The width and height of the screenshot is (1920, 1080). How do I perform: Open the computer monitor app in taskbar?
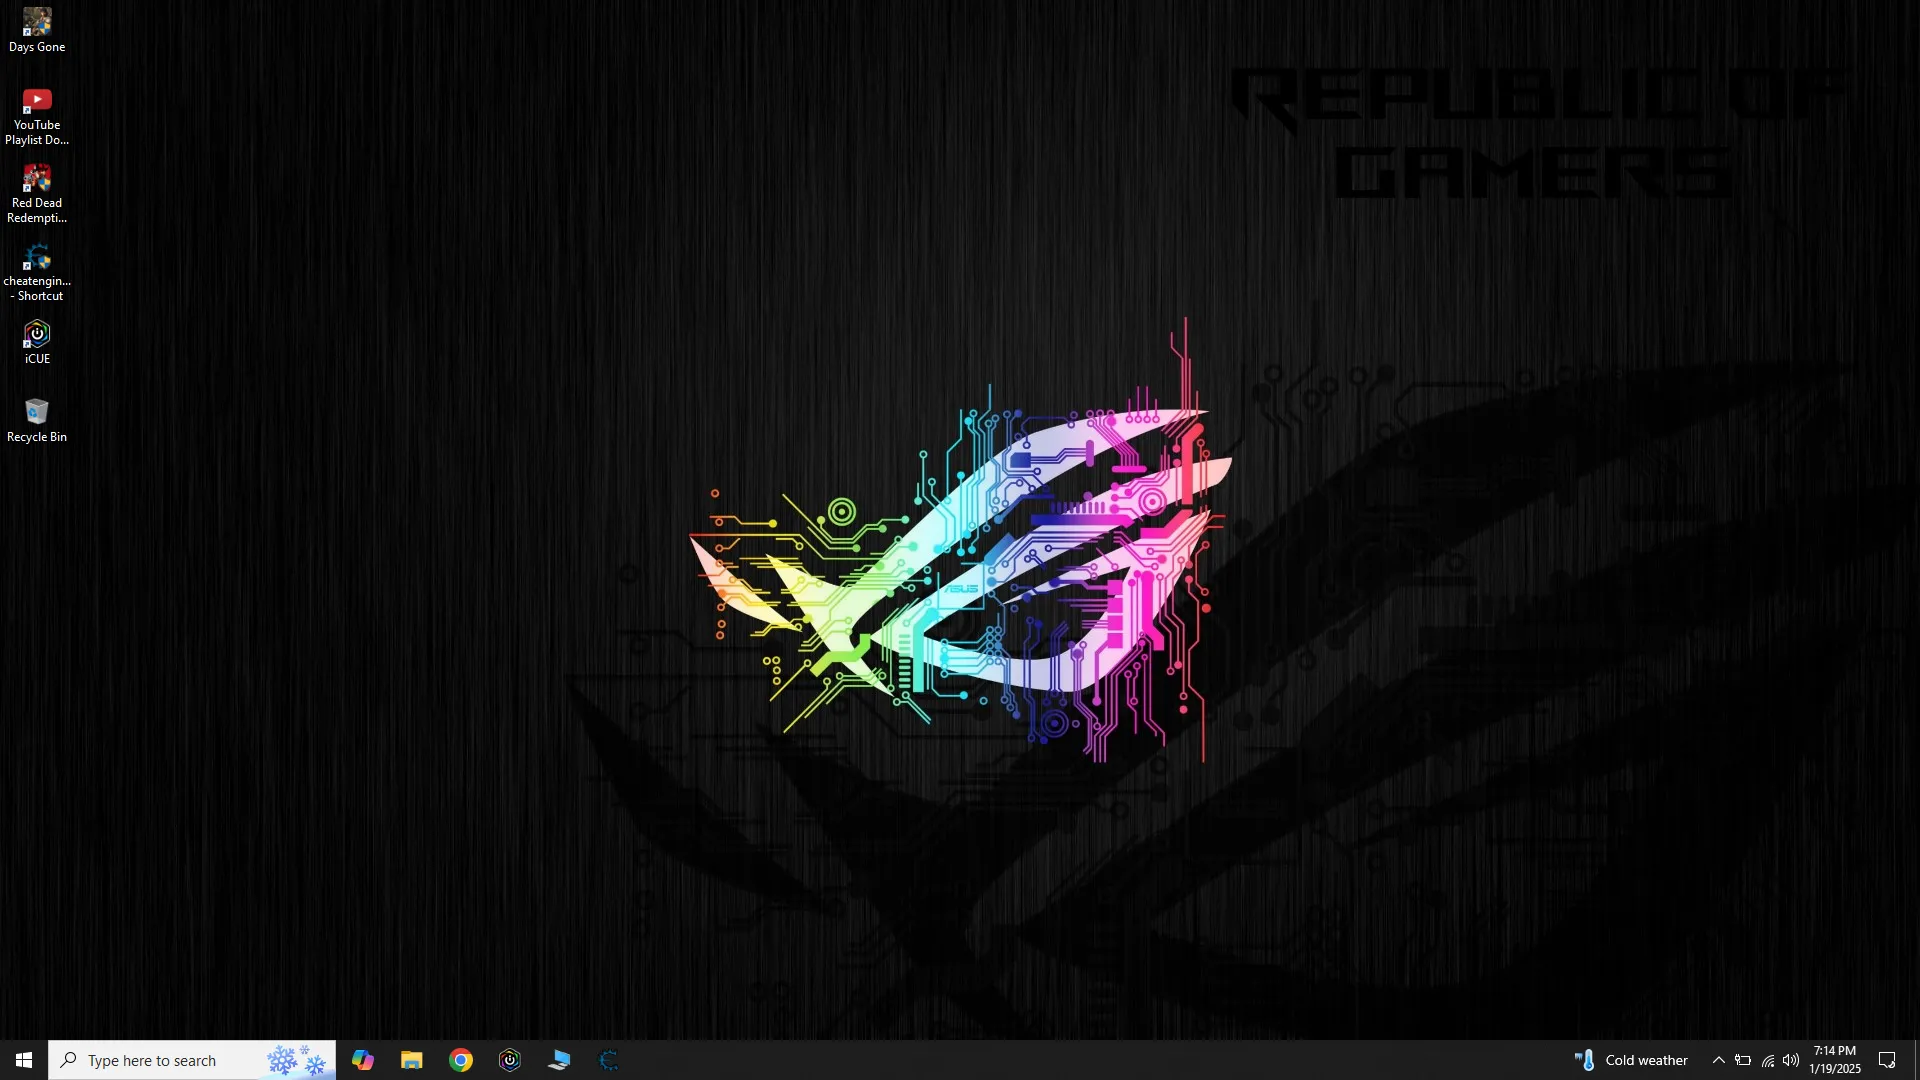pyautogui.click(x=559, y=1060)
